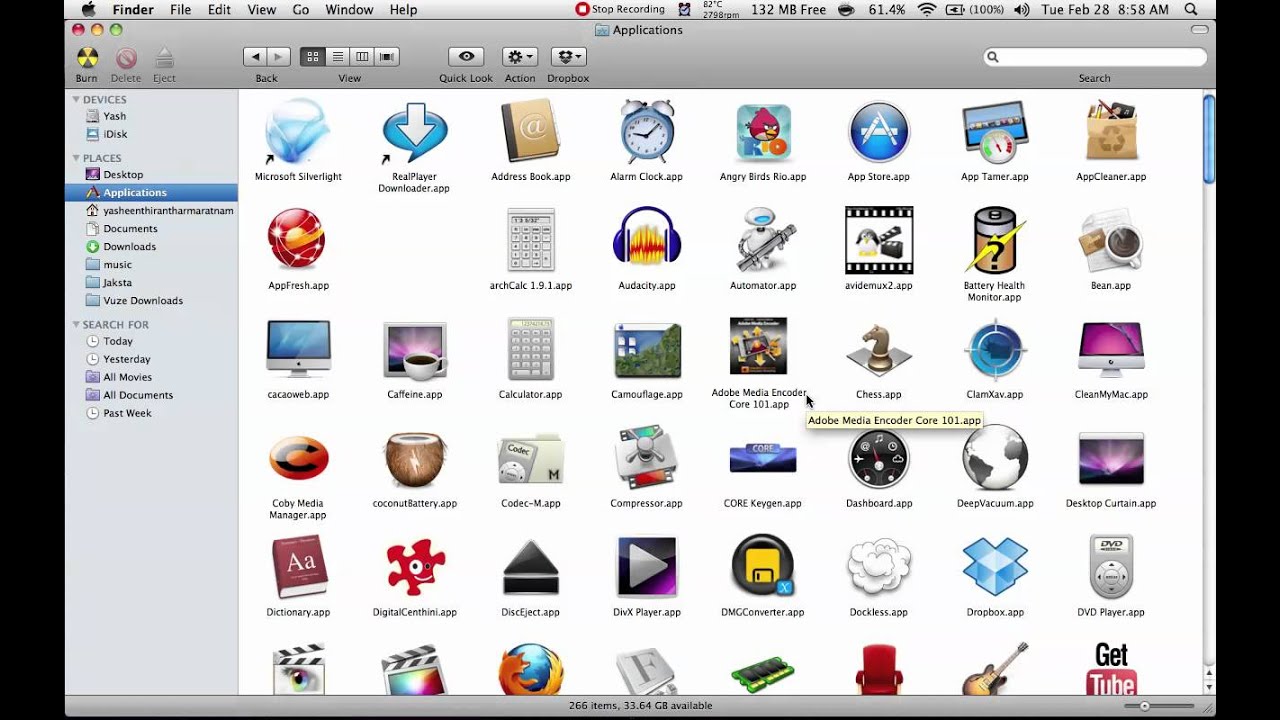Image resolution: width=1280 pixels, height=720 pixels.
Task: Select Bean.app icon
Action: coord(1111,240)
